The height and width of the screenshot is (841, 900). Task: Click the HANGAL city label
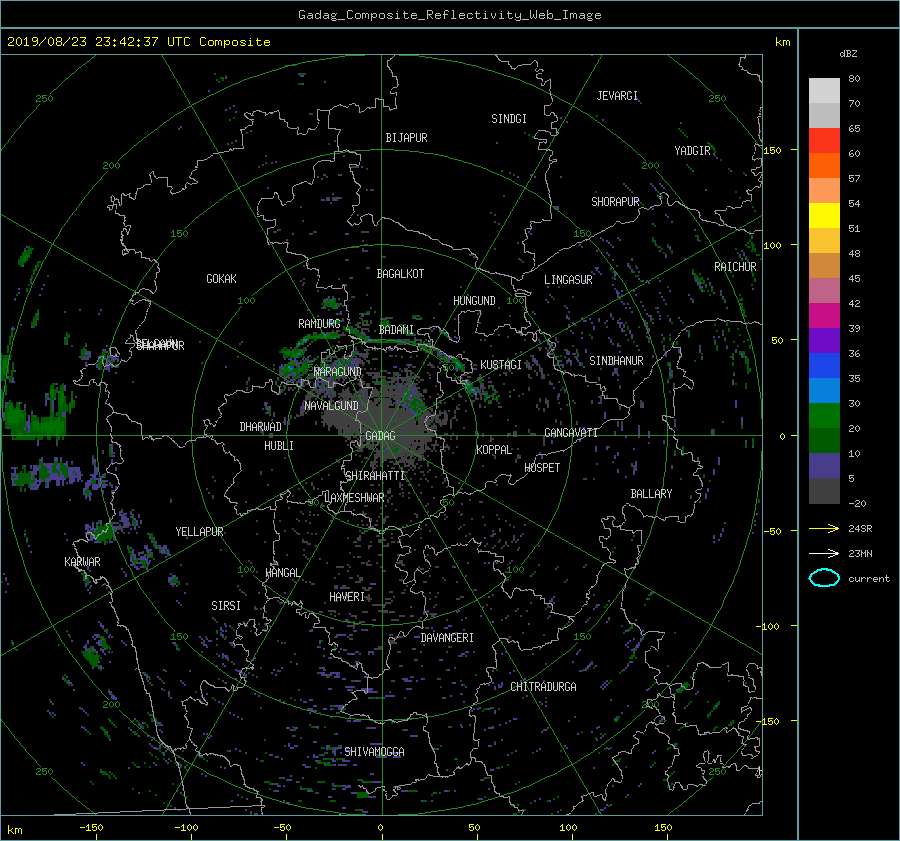point(282,573)
